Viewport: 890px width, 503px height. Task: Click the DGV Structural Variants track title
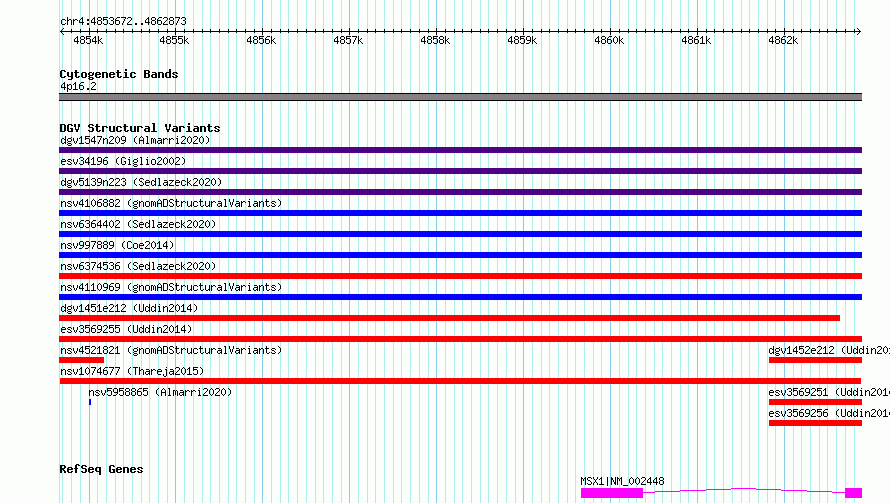point(140,128)
